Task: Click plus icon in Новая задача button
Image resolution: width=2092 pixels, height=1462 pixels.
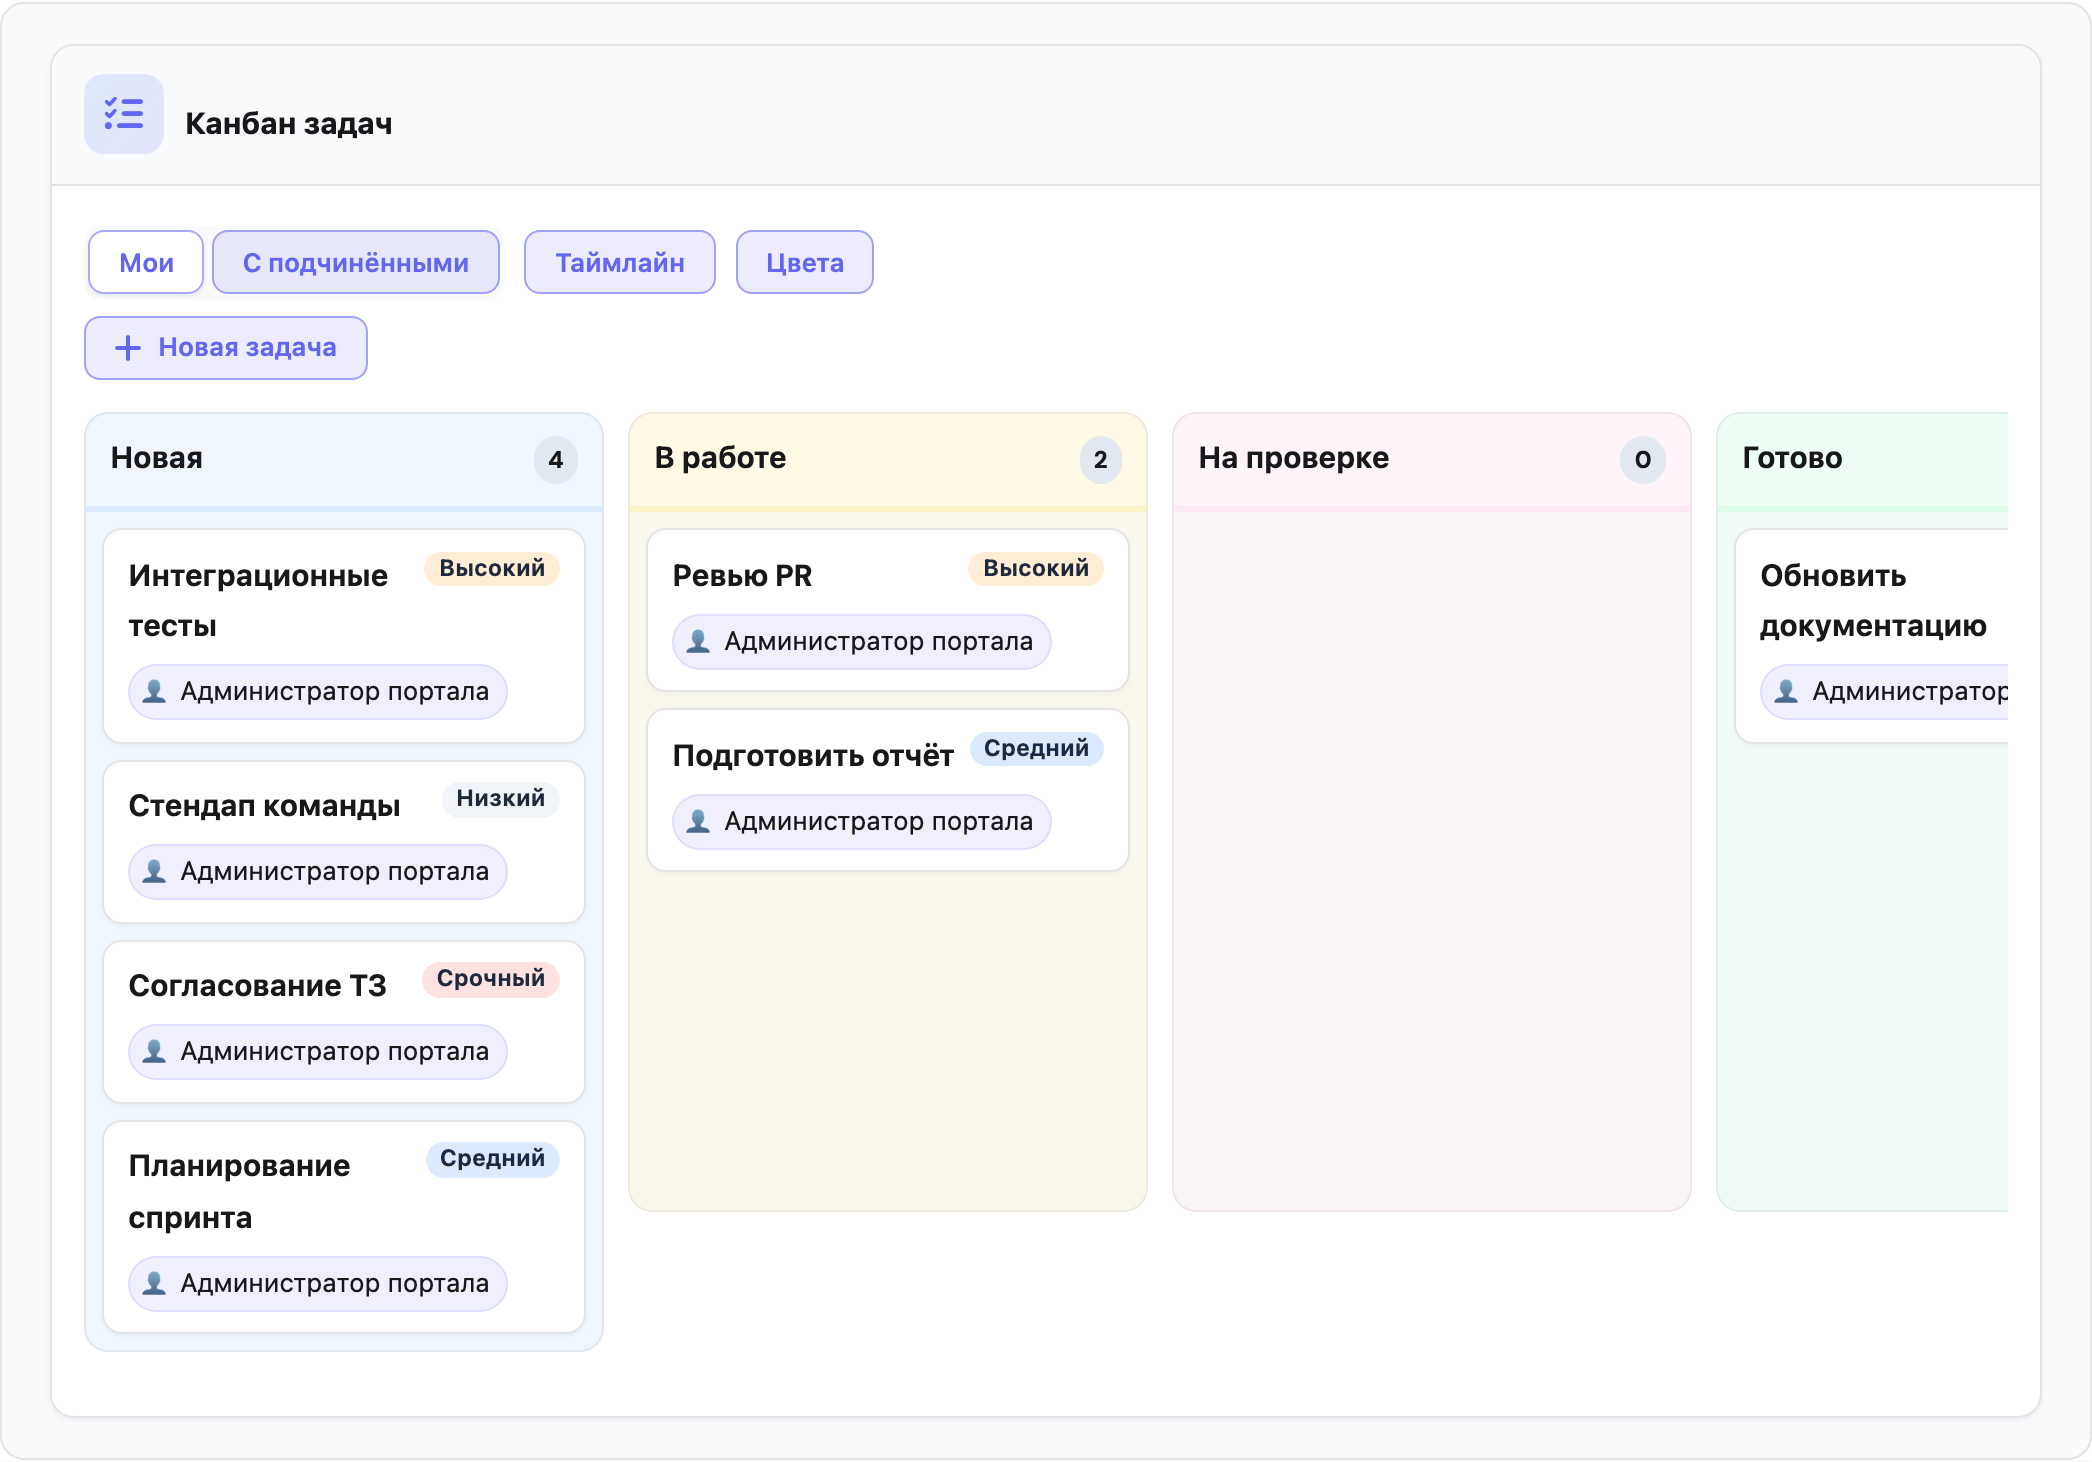Action: point(128,348)
